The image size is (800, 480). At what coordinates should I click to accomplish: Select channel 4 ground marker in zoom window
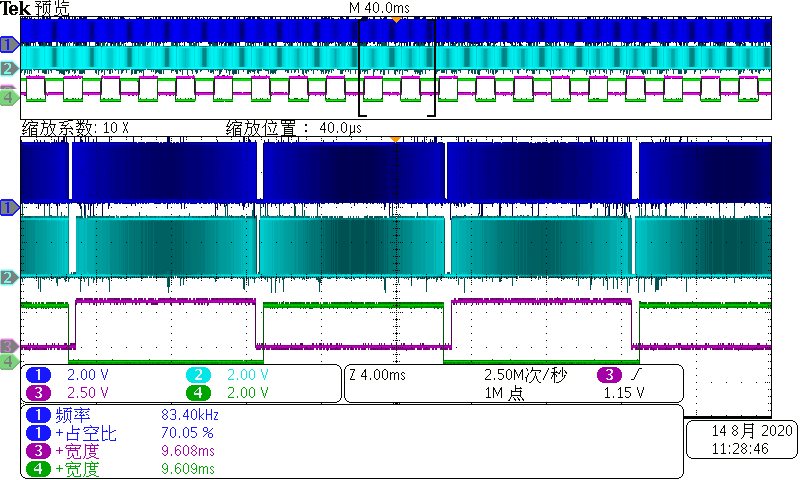click(9, 362)
